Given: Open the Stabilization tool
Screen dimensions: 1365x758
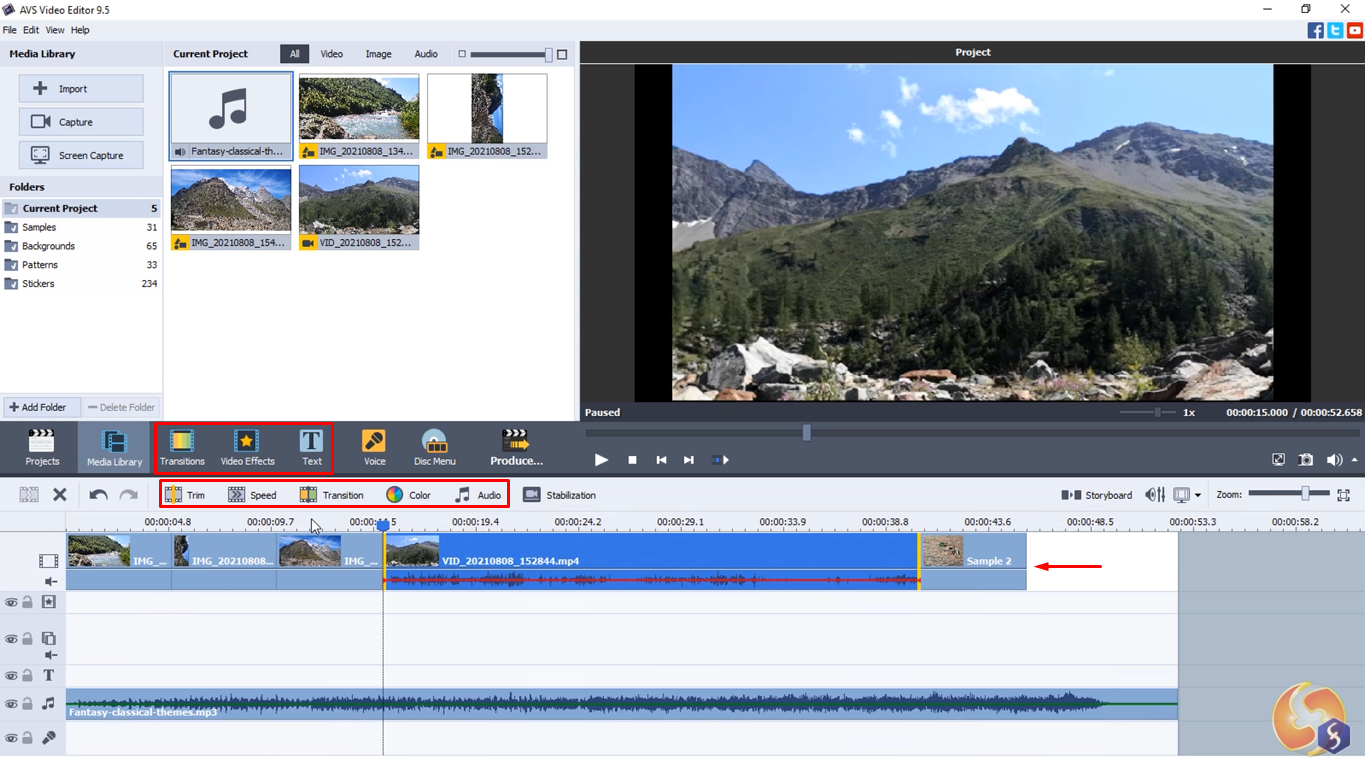Looking at the screenshot, I should 559,494.
